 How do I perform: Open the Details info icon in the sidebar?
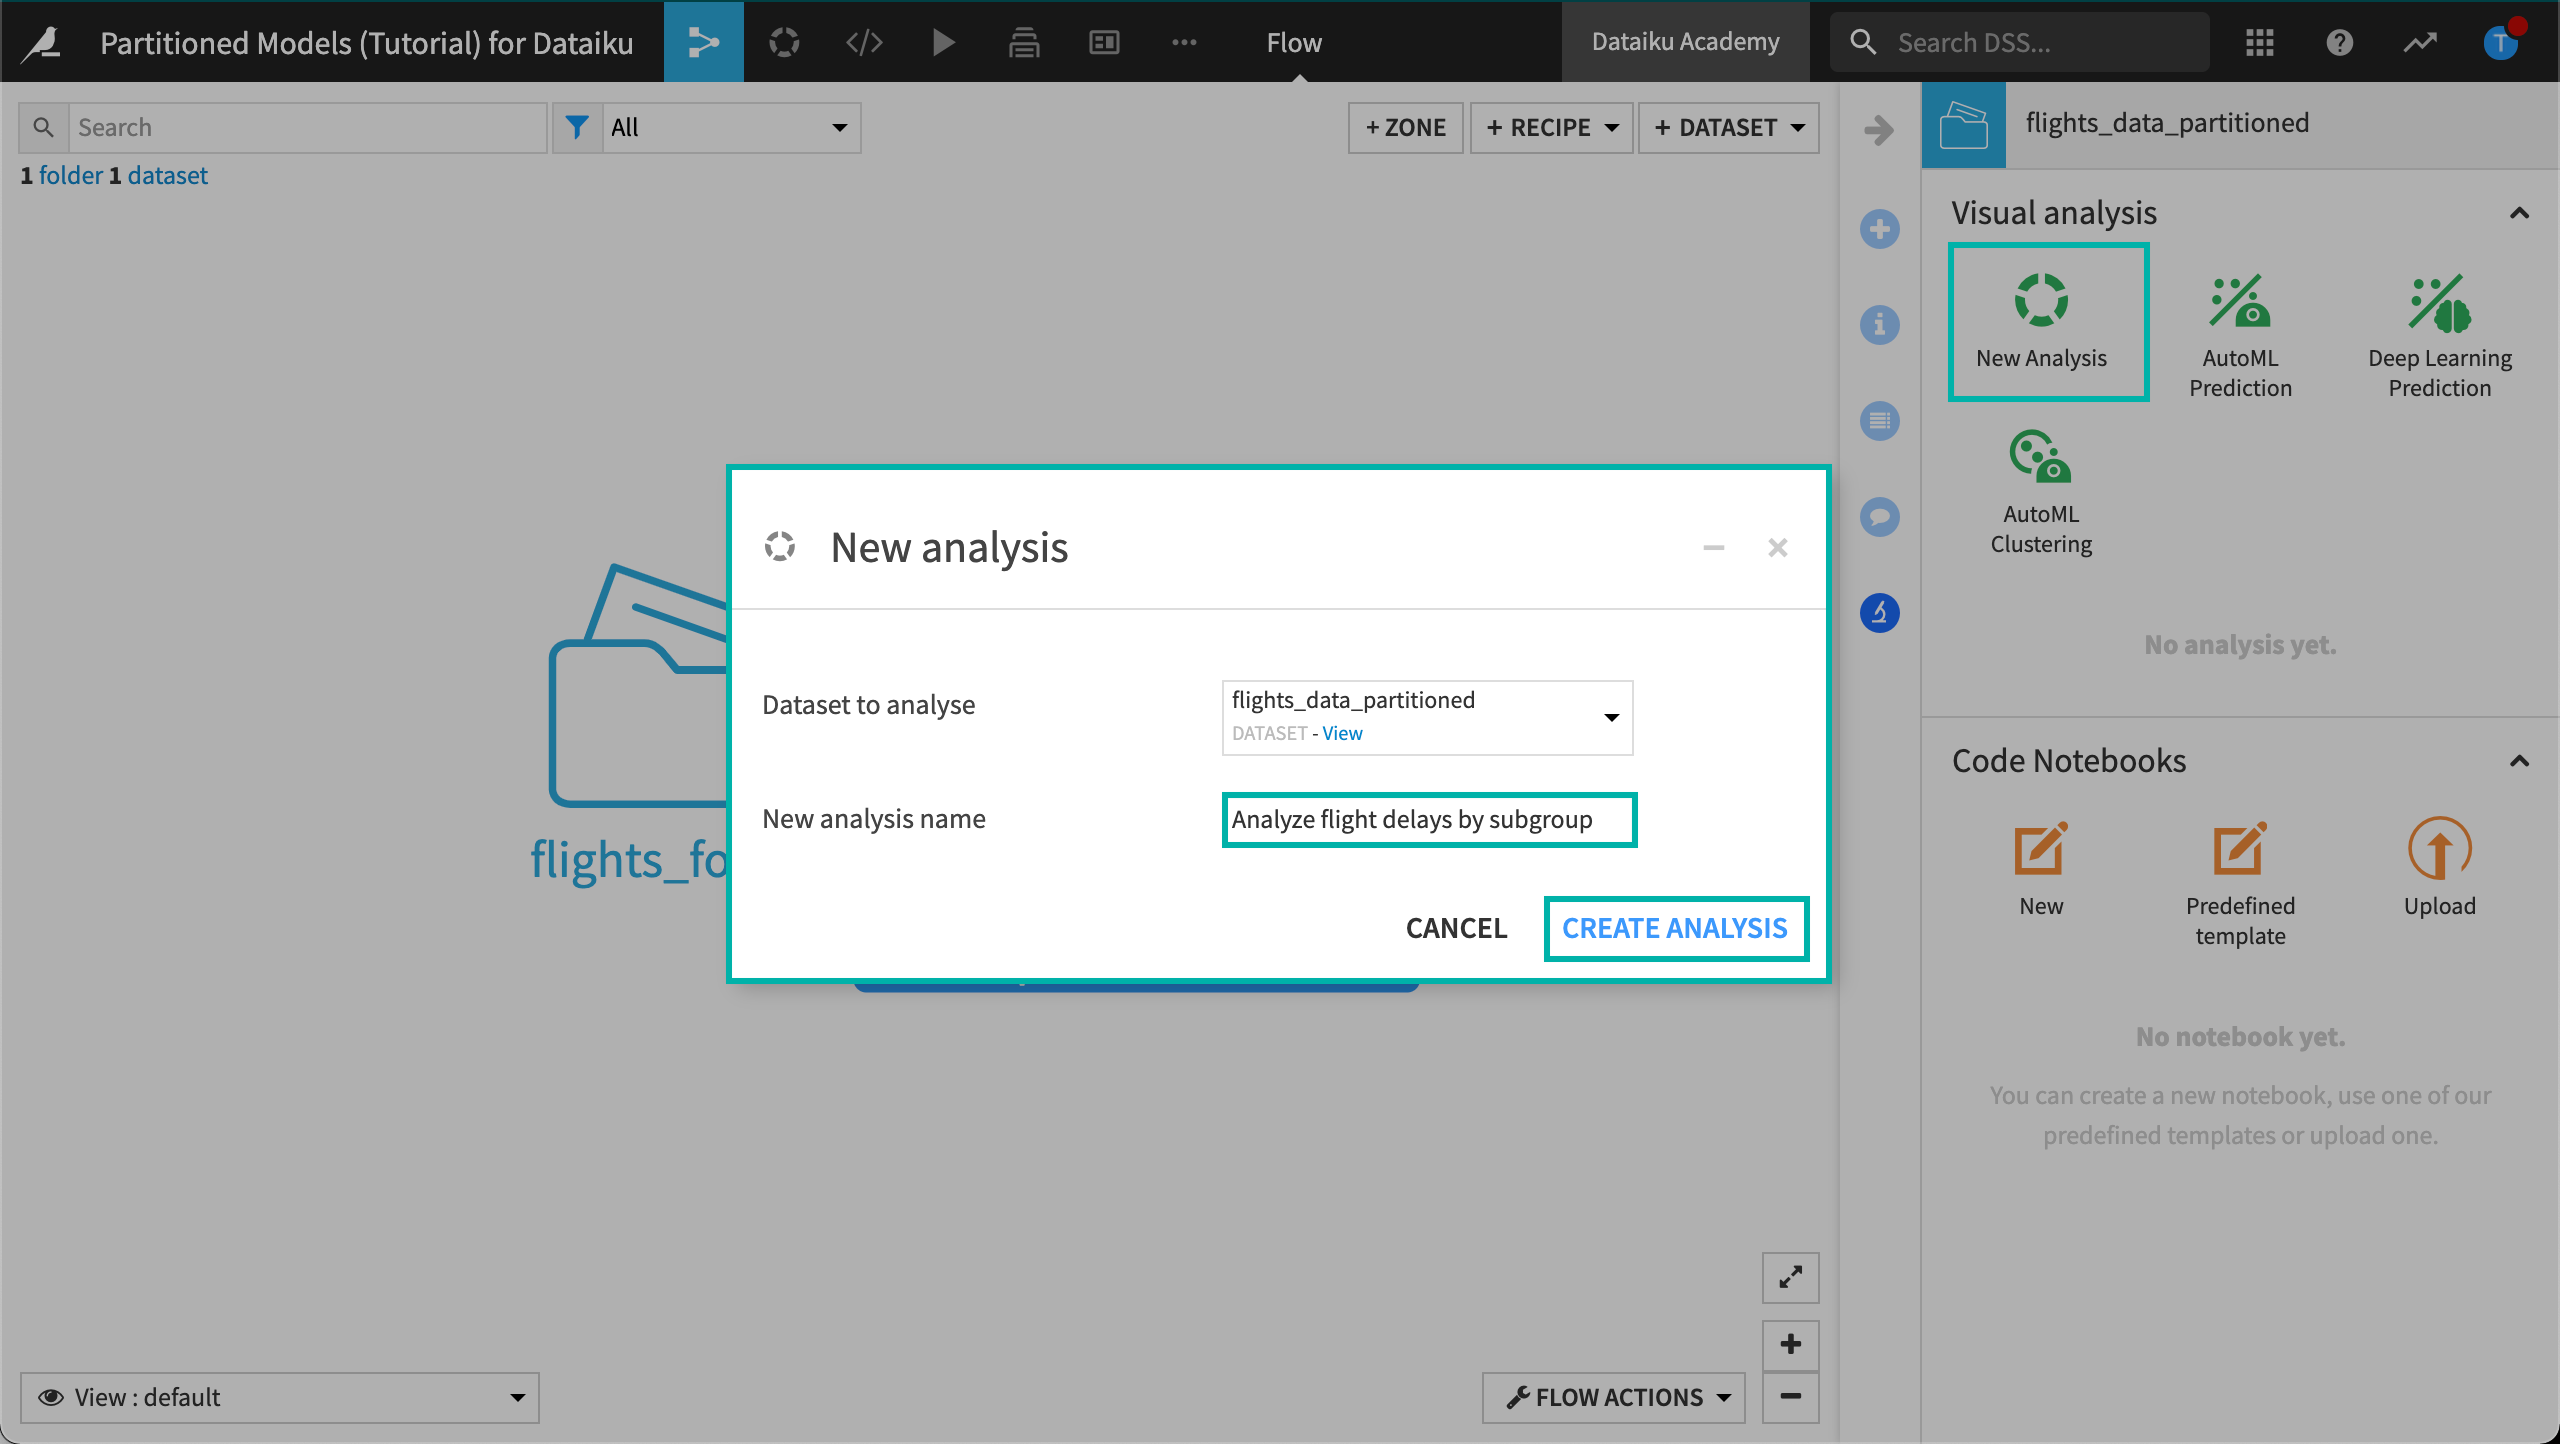[1880, 325]
